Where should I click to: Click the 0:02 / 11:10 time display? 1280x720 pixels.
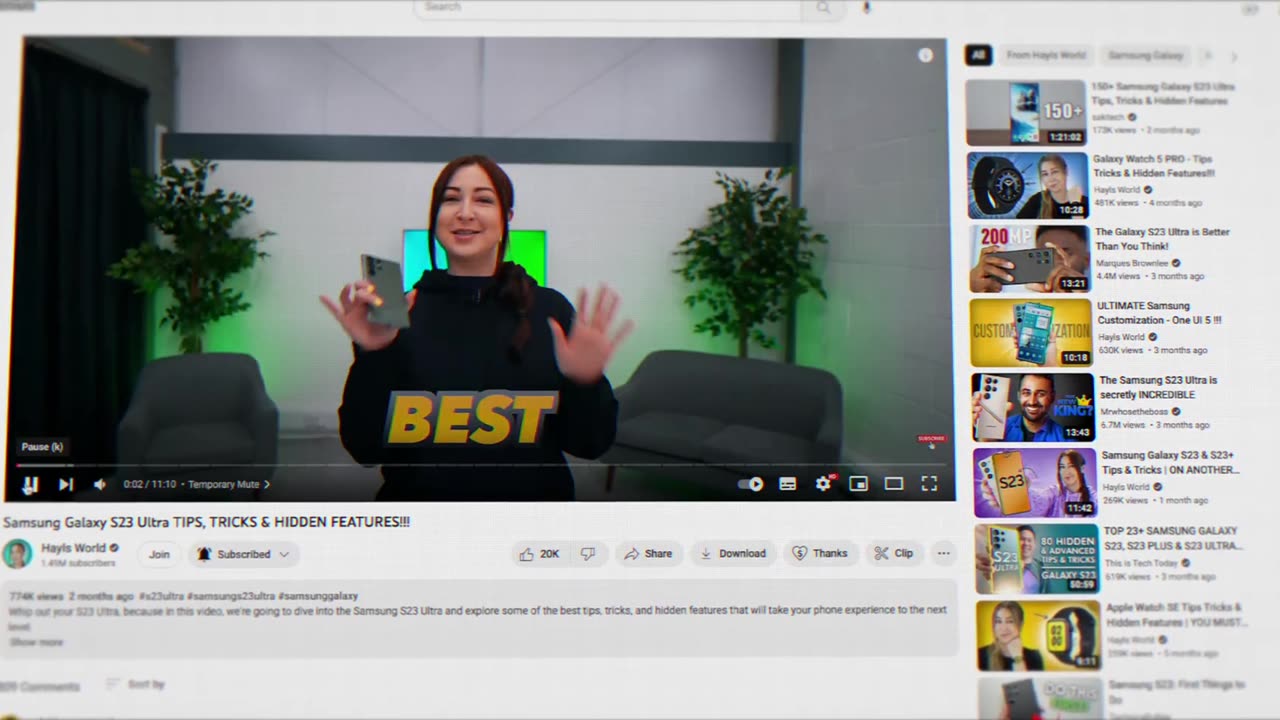pyautogui.click(x=150, y=485)
